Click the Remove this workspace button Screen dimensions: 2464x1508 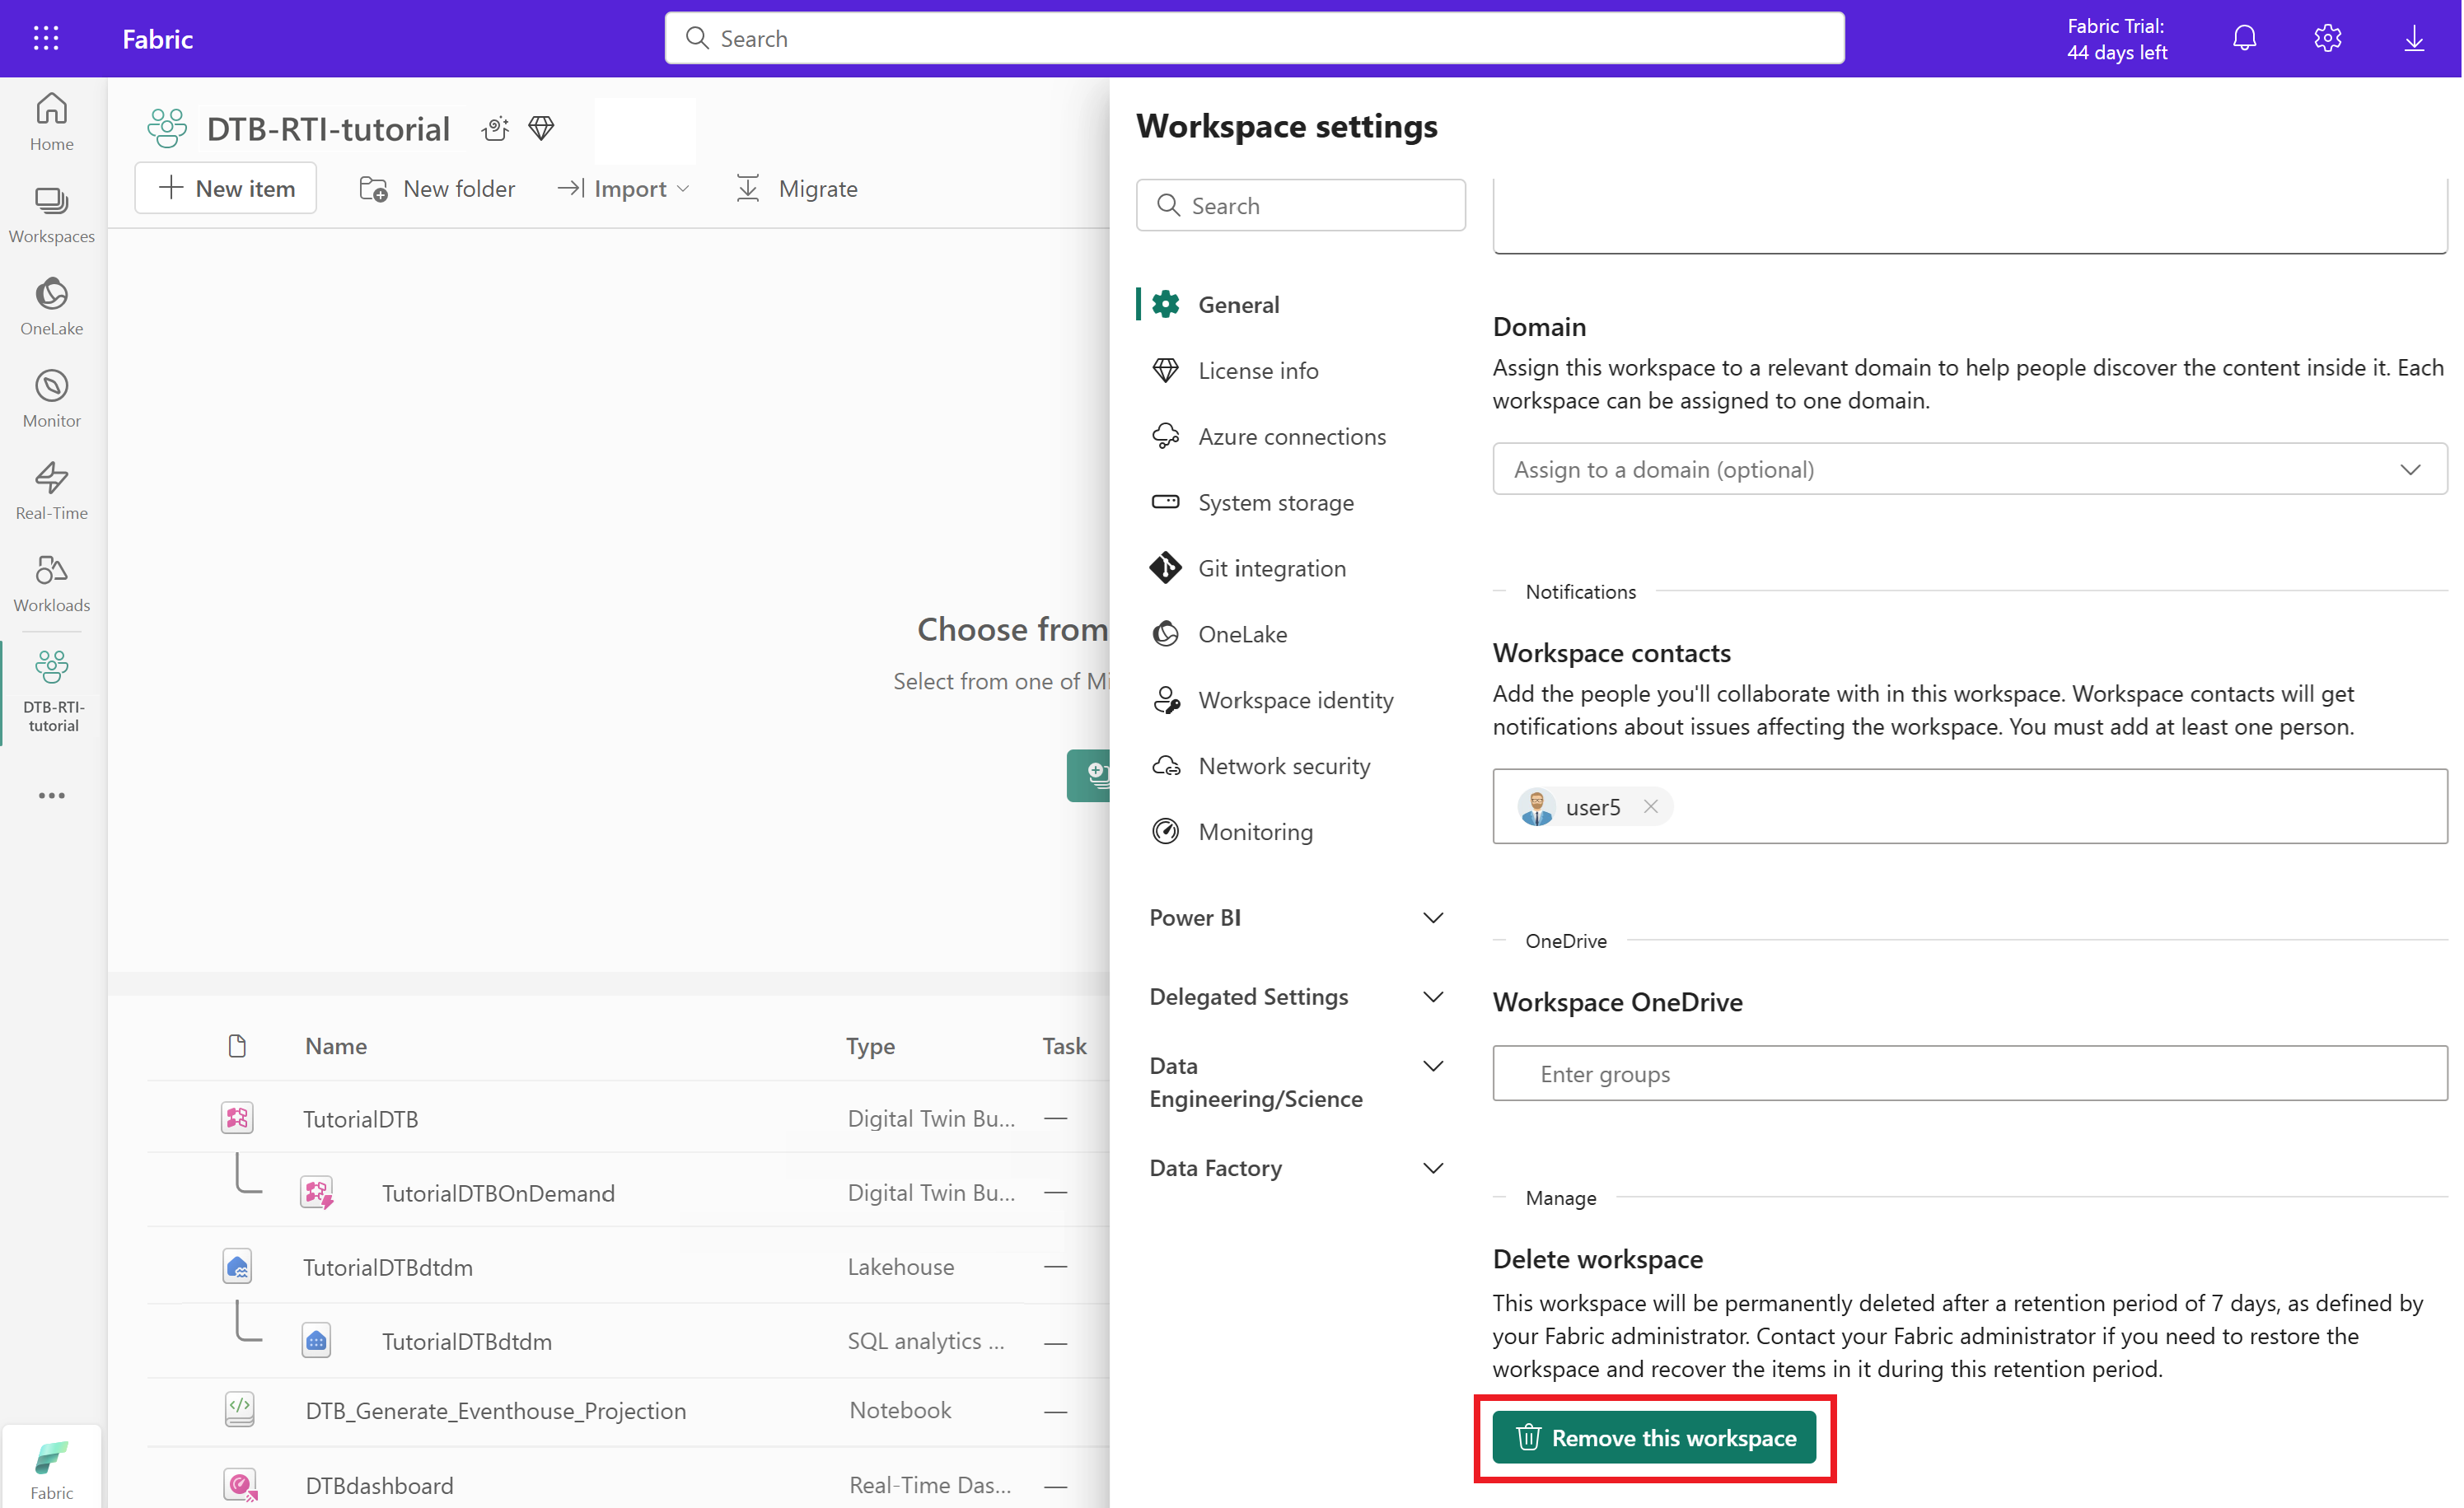[1654, 1438]
